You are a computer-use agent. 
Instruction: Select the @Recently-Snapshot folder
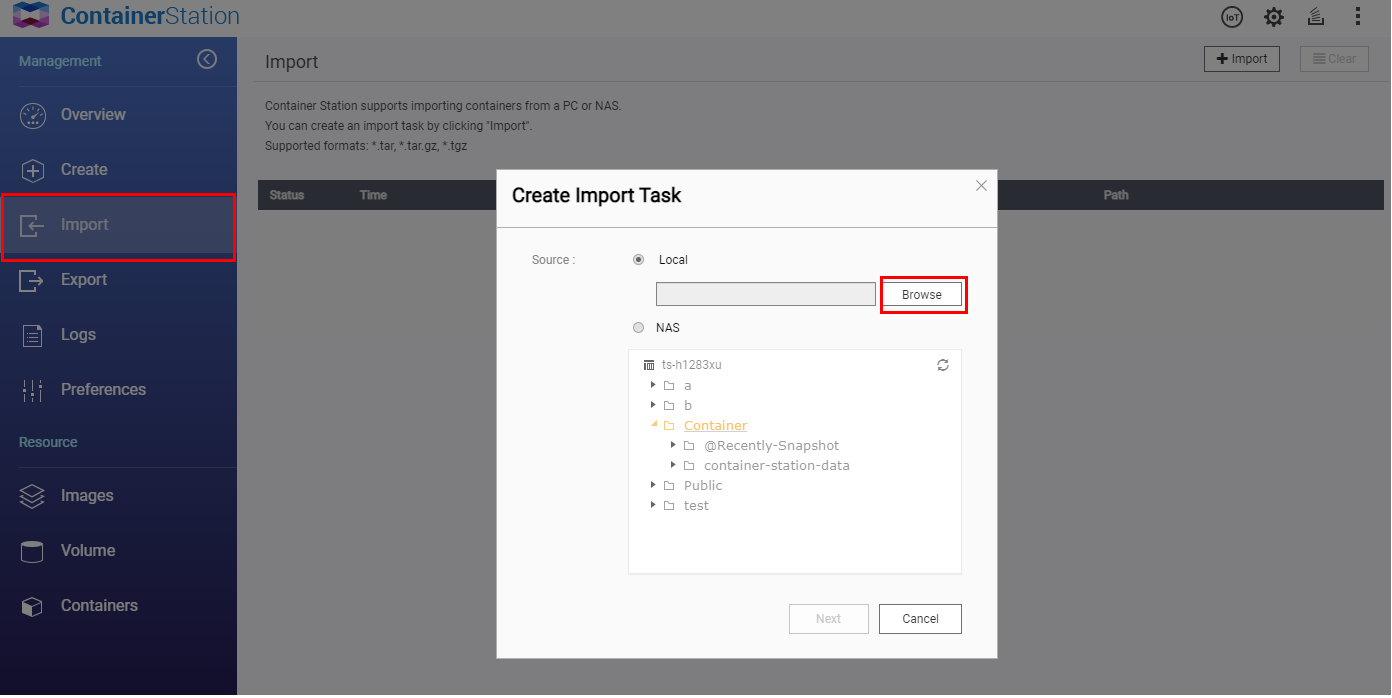771,446
